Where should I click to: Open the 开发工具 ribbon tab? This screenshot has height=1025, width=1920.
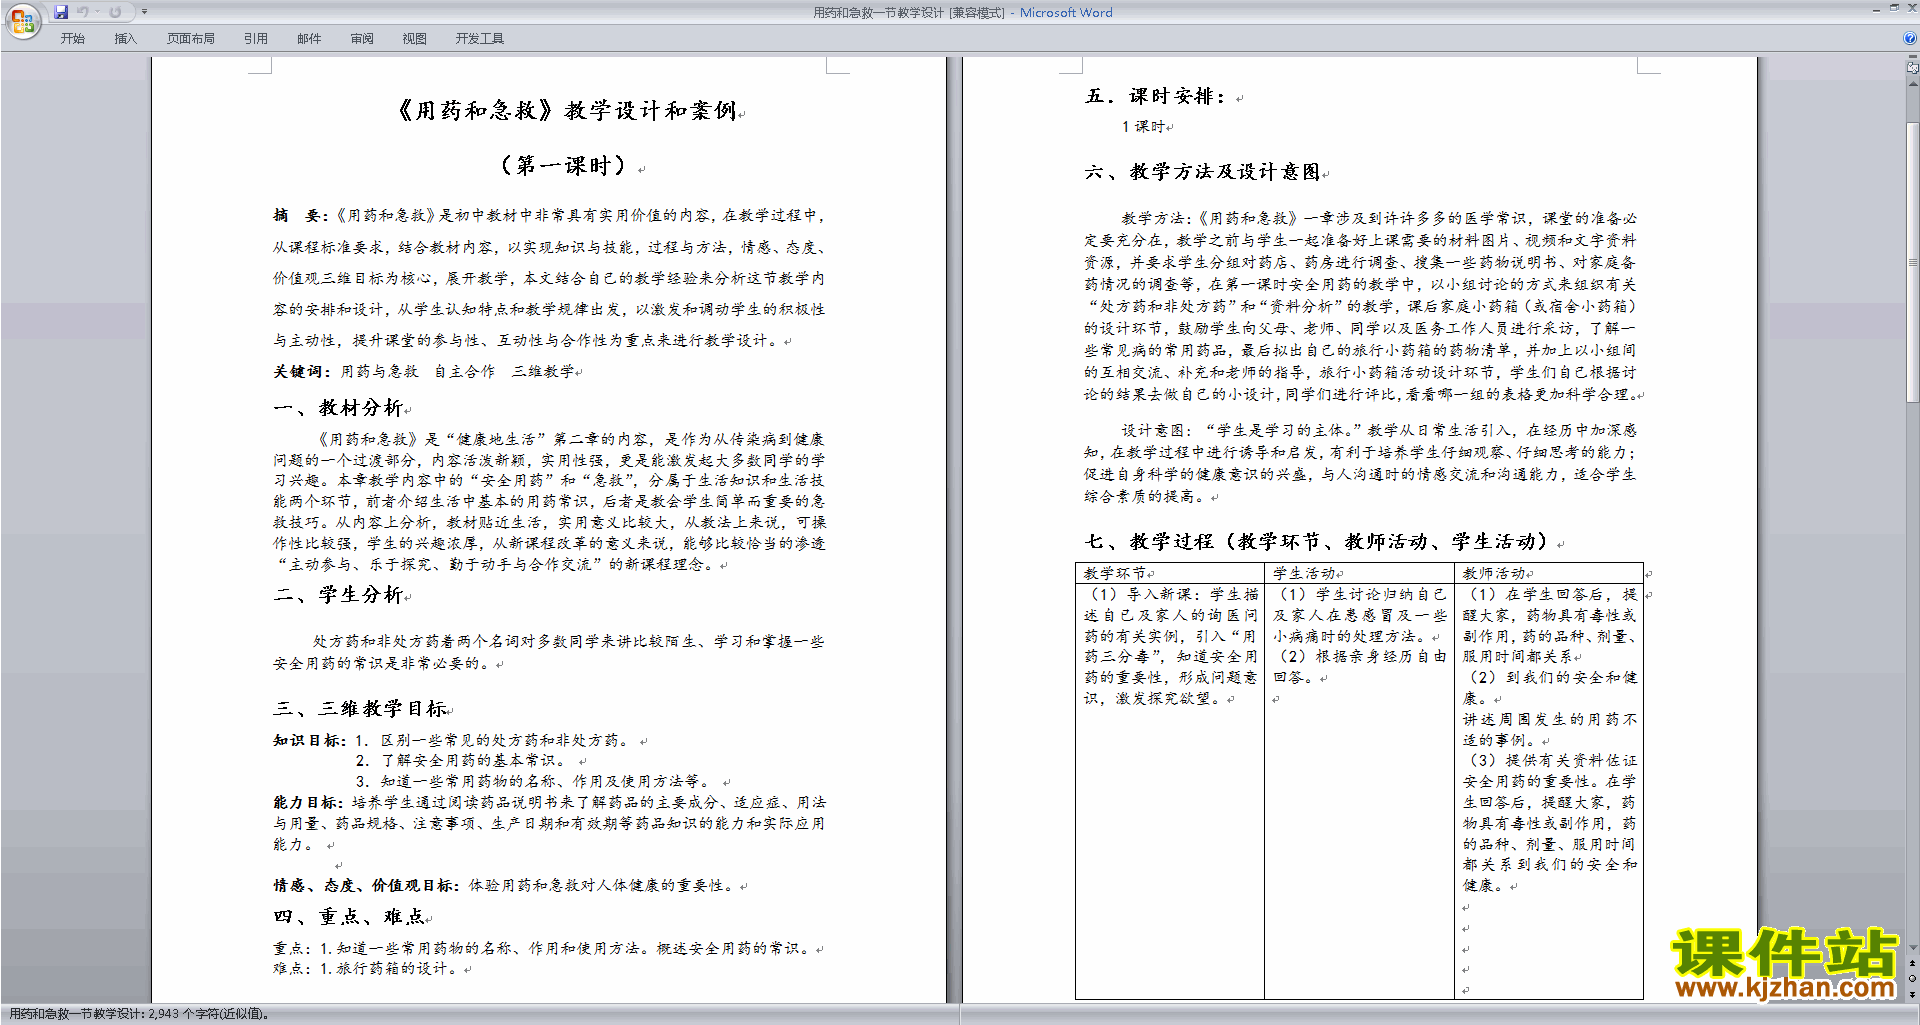(480, 38)
